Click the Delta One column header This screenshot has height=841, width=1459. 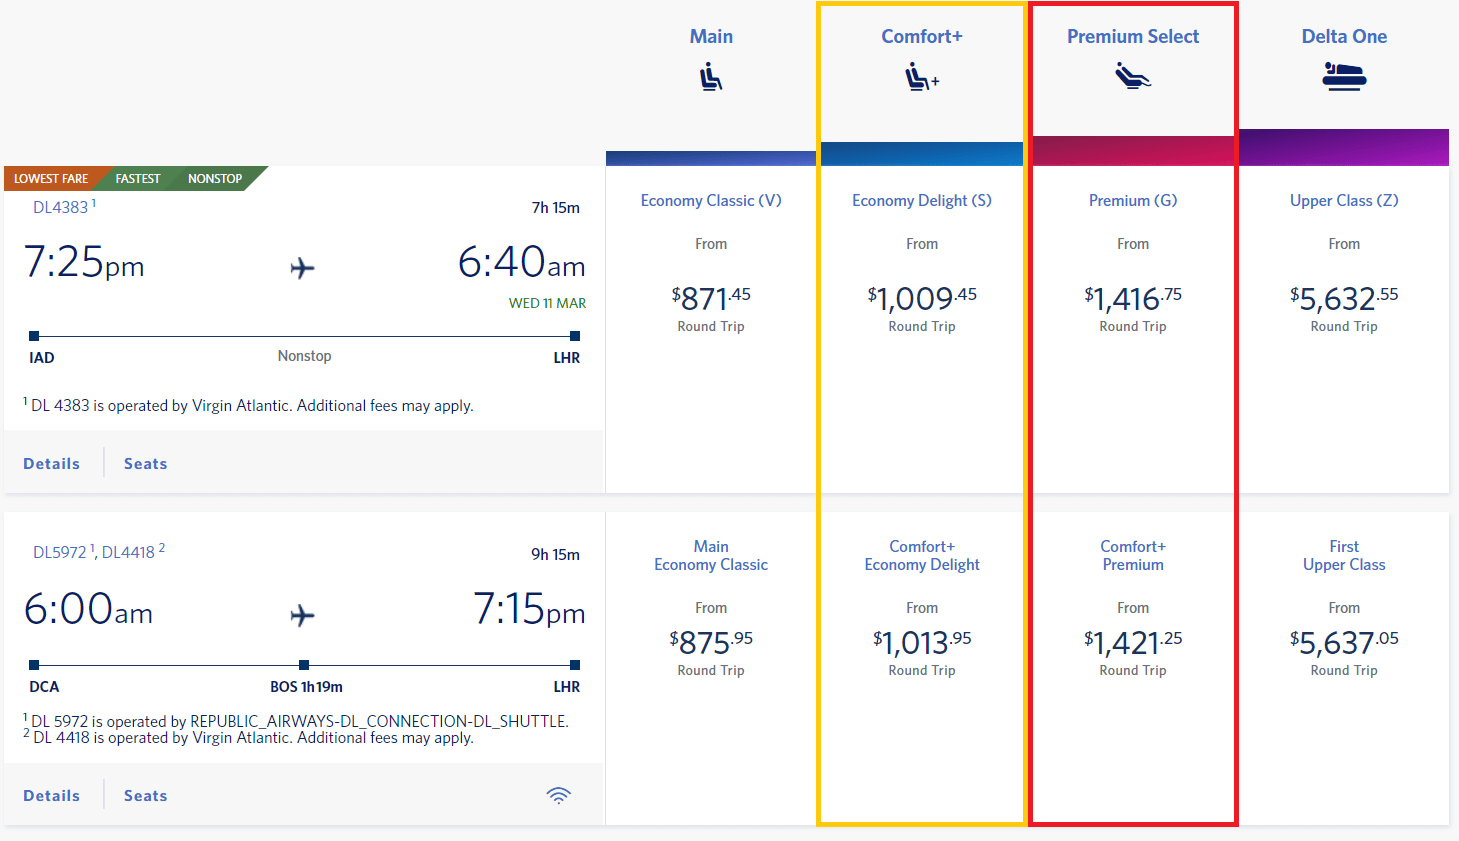click(1343, 36)
